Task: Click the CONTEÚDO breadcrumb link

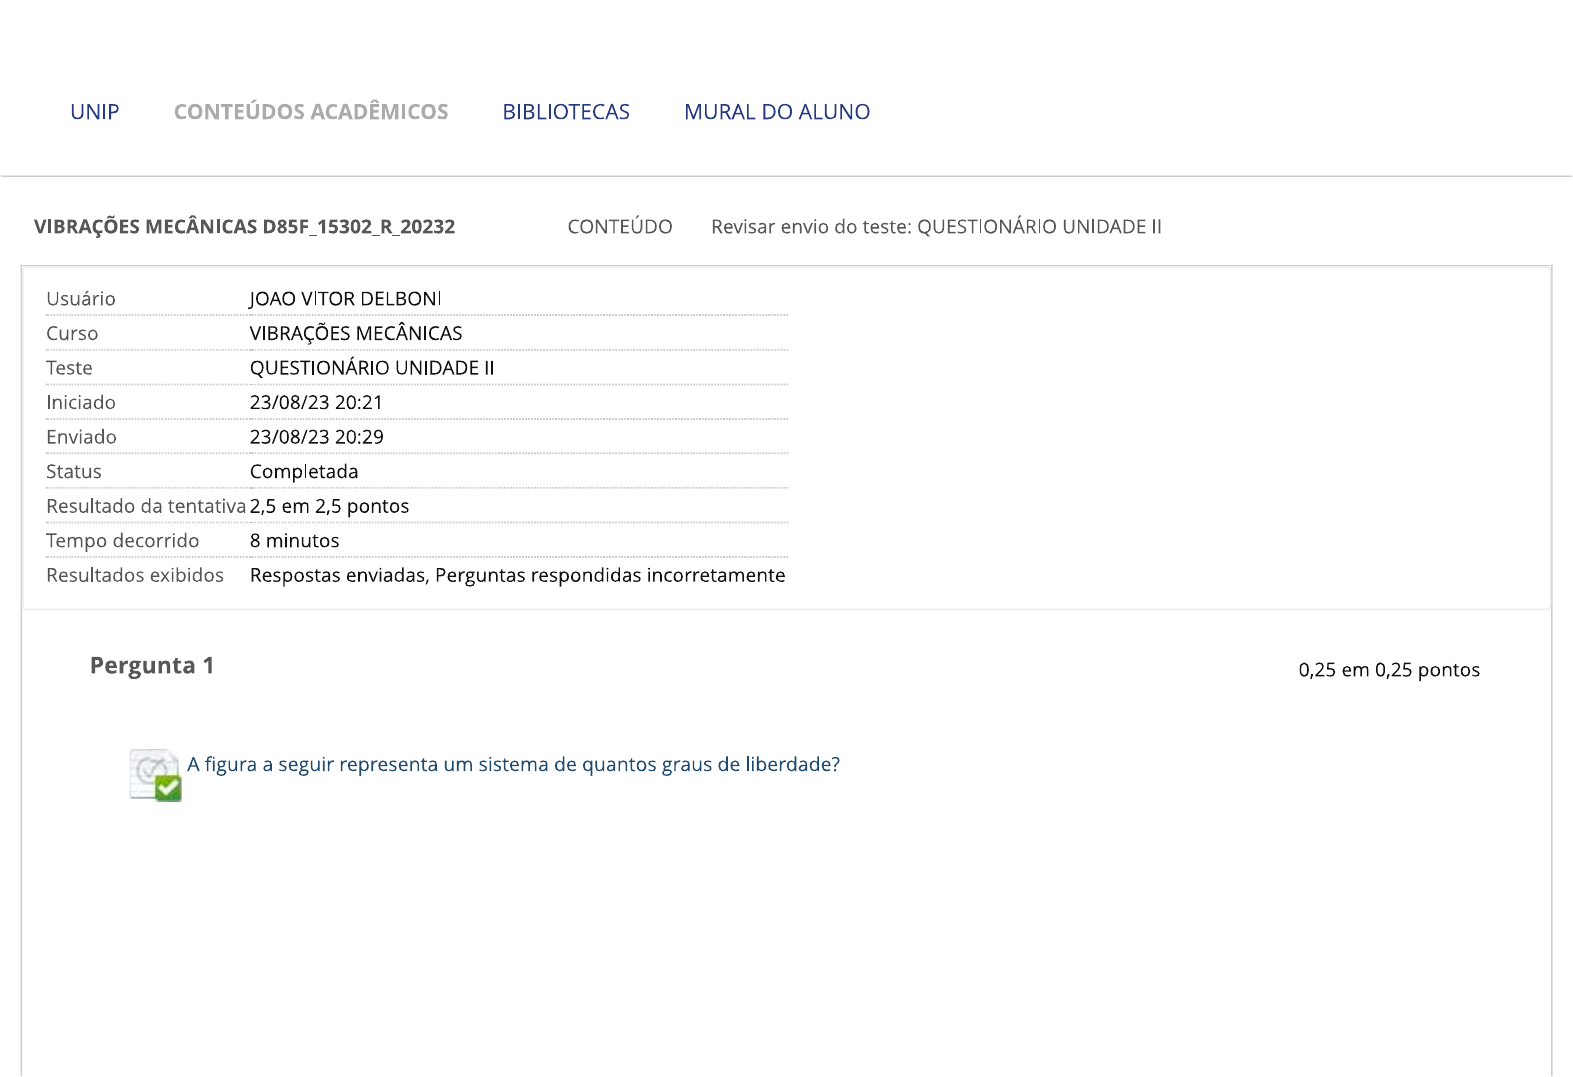Action: pyautogui.click(x=620, y=227)
